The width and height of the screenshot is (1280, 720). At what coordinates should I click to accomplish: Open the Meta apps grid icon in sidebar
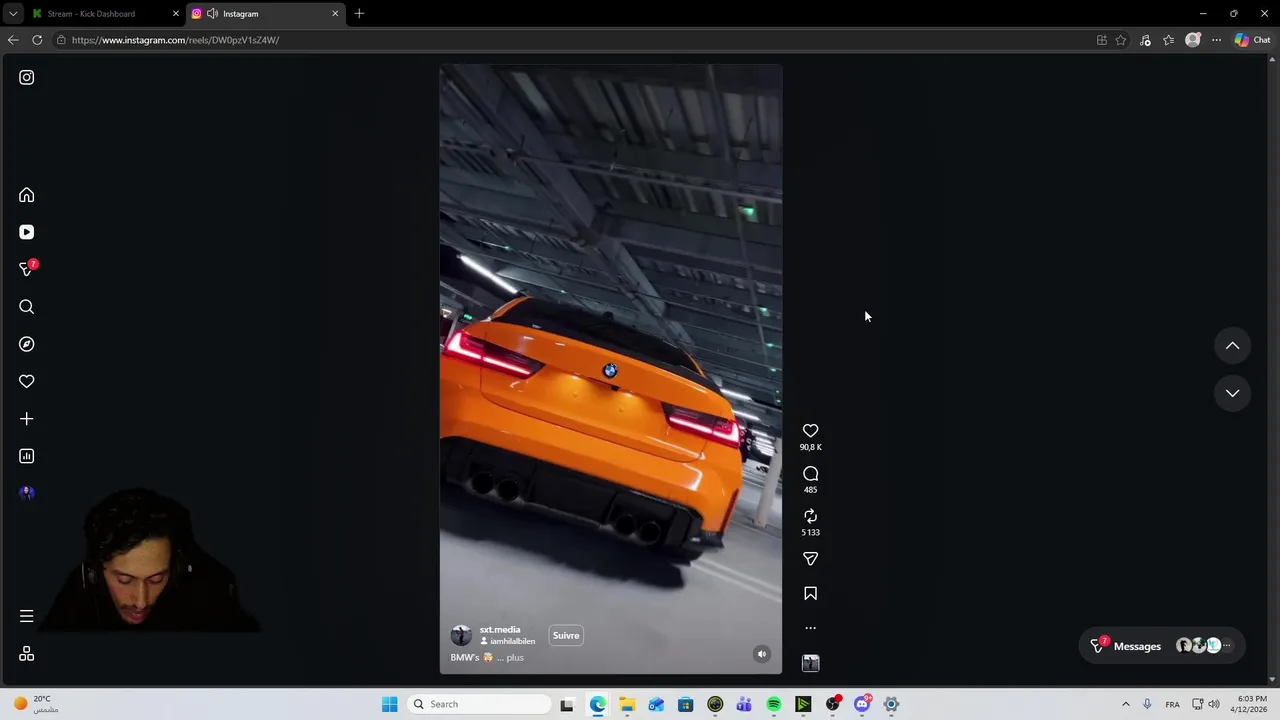point(27,654)
